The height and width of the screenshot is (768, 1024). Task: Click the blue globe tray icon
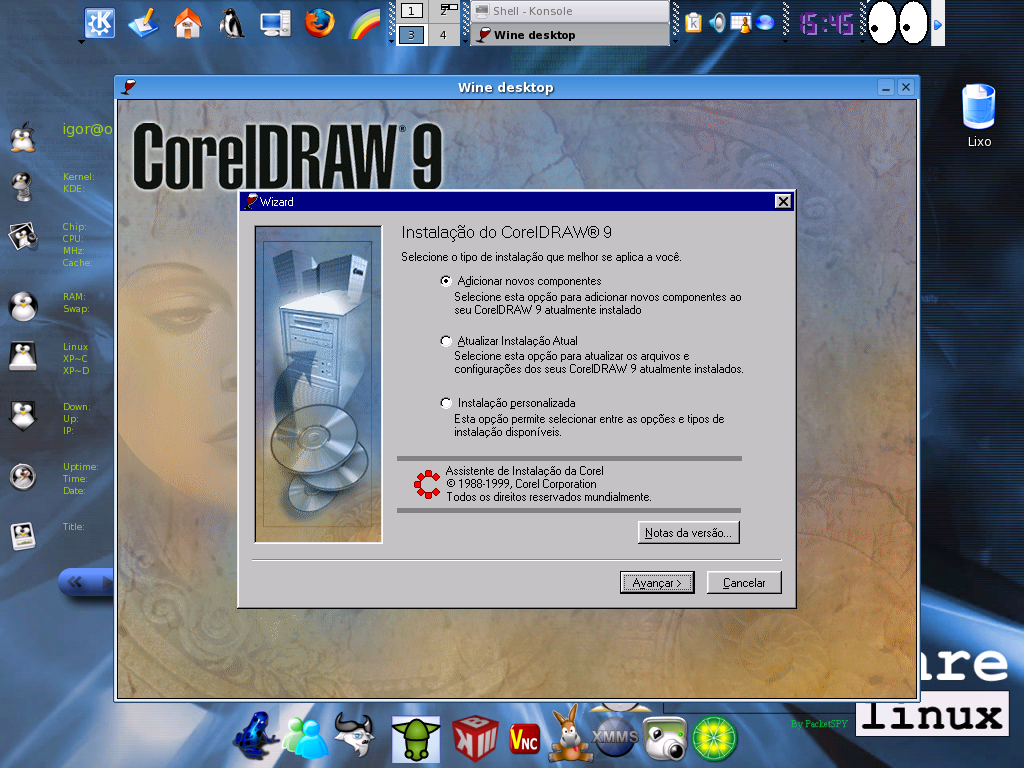point(765,24)
